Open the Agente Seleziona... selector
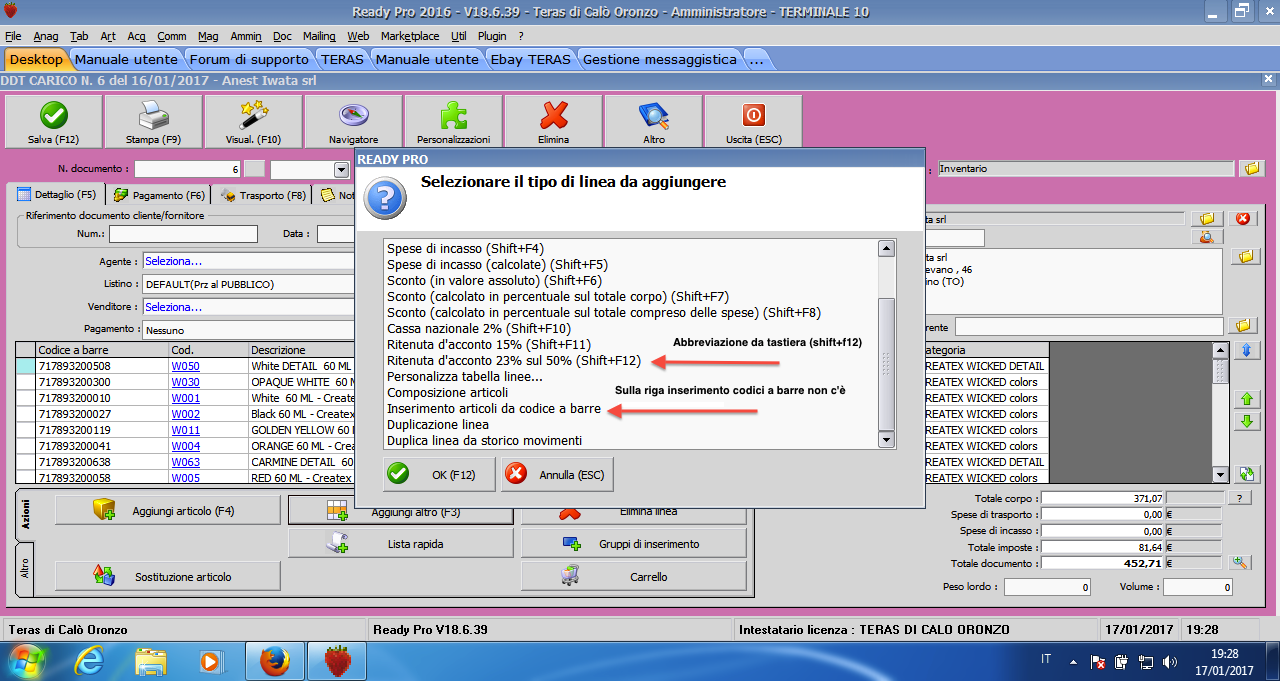1280x681 pixels. click(x=249, y=261)
